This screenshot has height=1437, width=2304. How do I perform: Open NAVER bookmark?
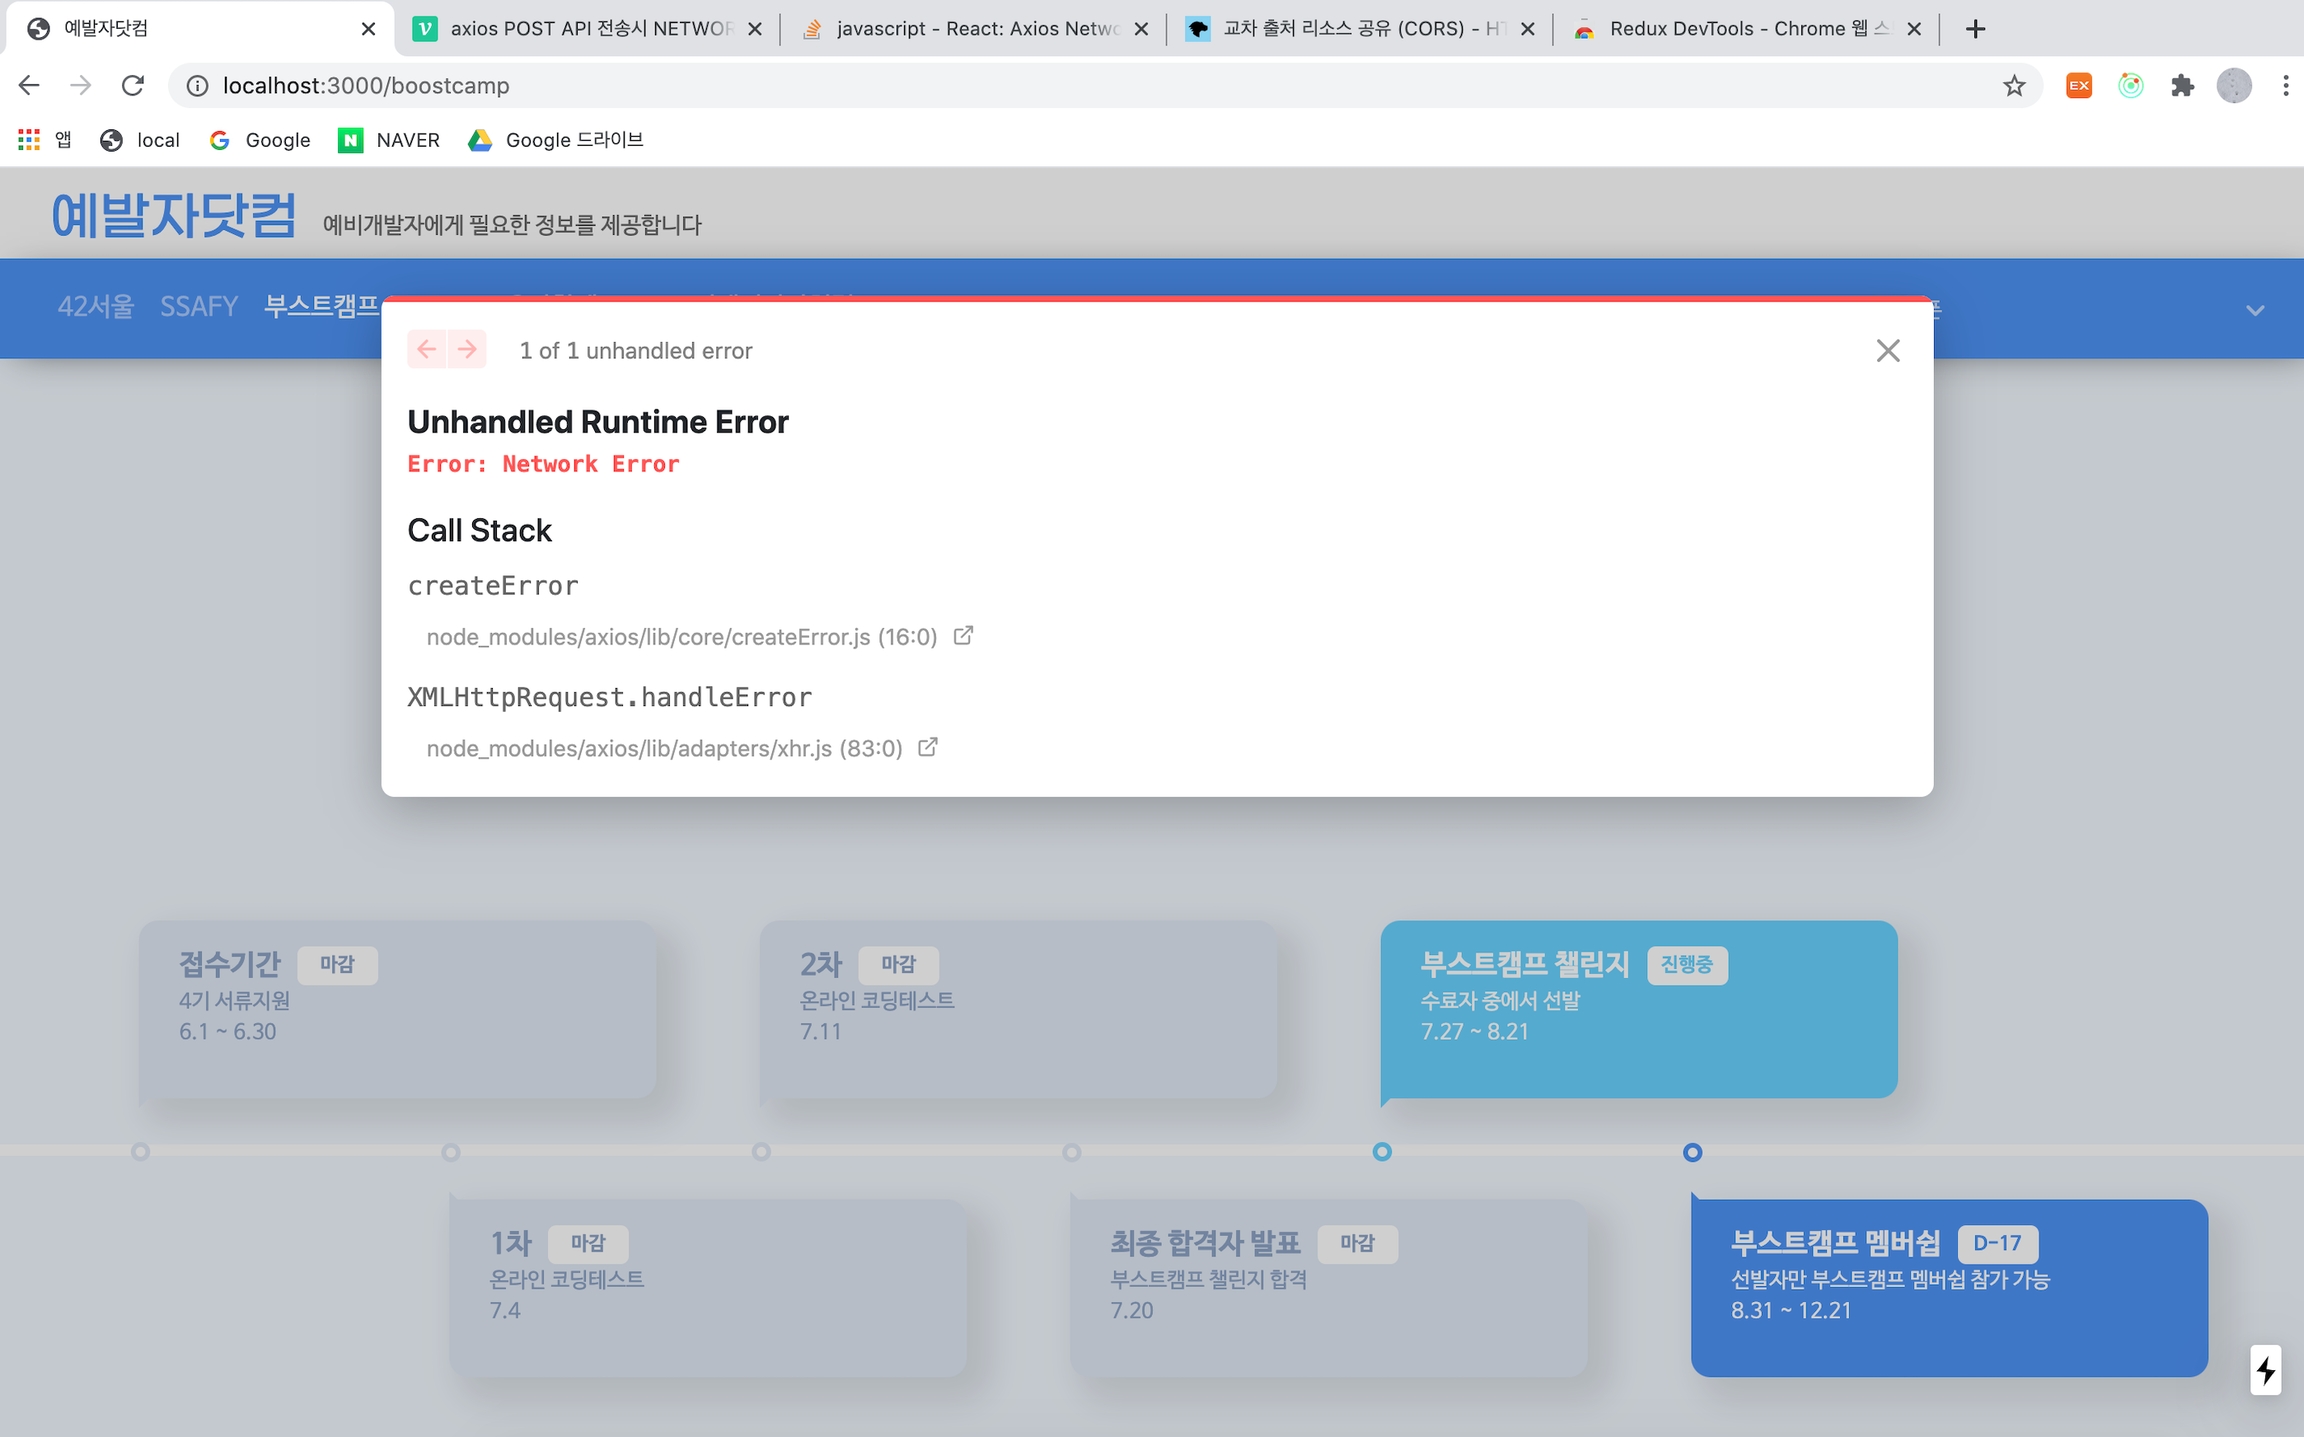pos(390,140)
